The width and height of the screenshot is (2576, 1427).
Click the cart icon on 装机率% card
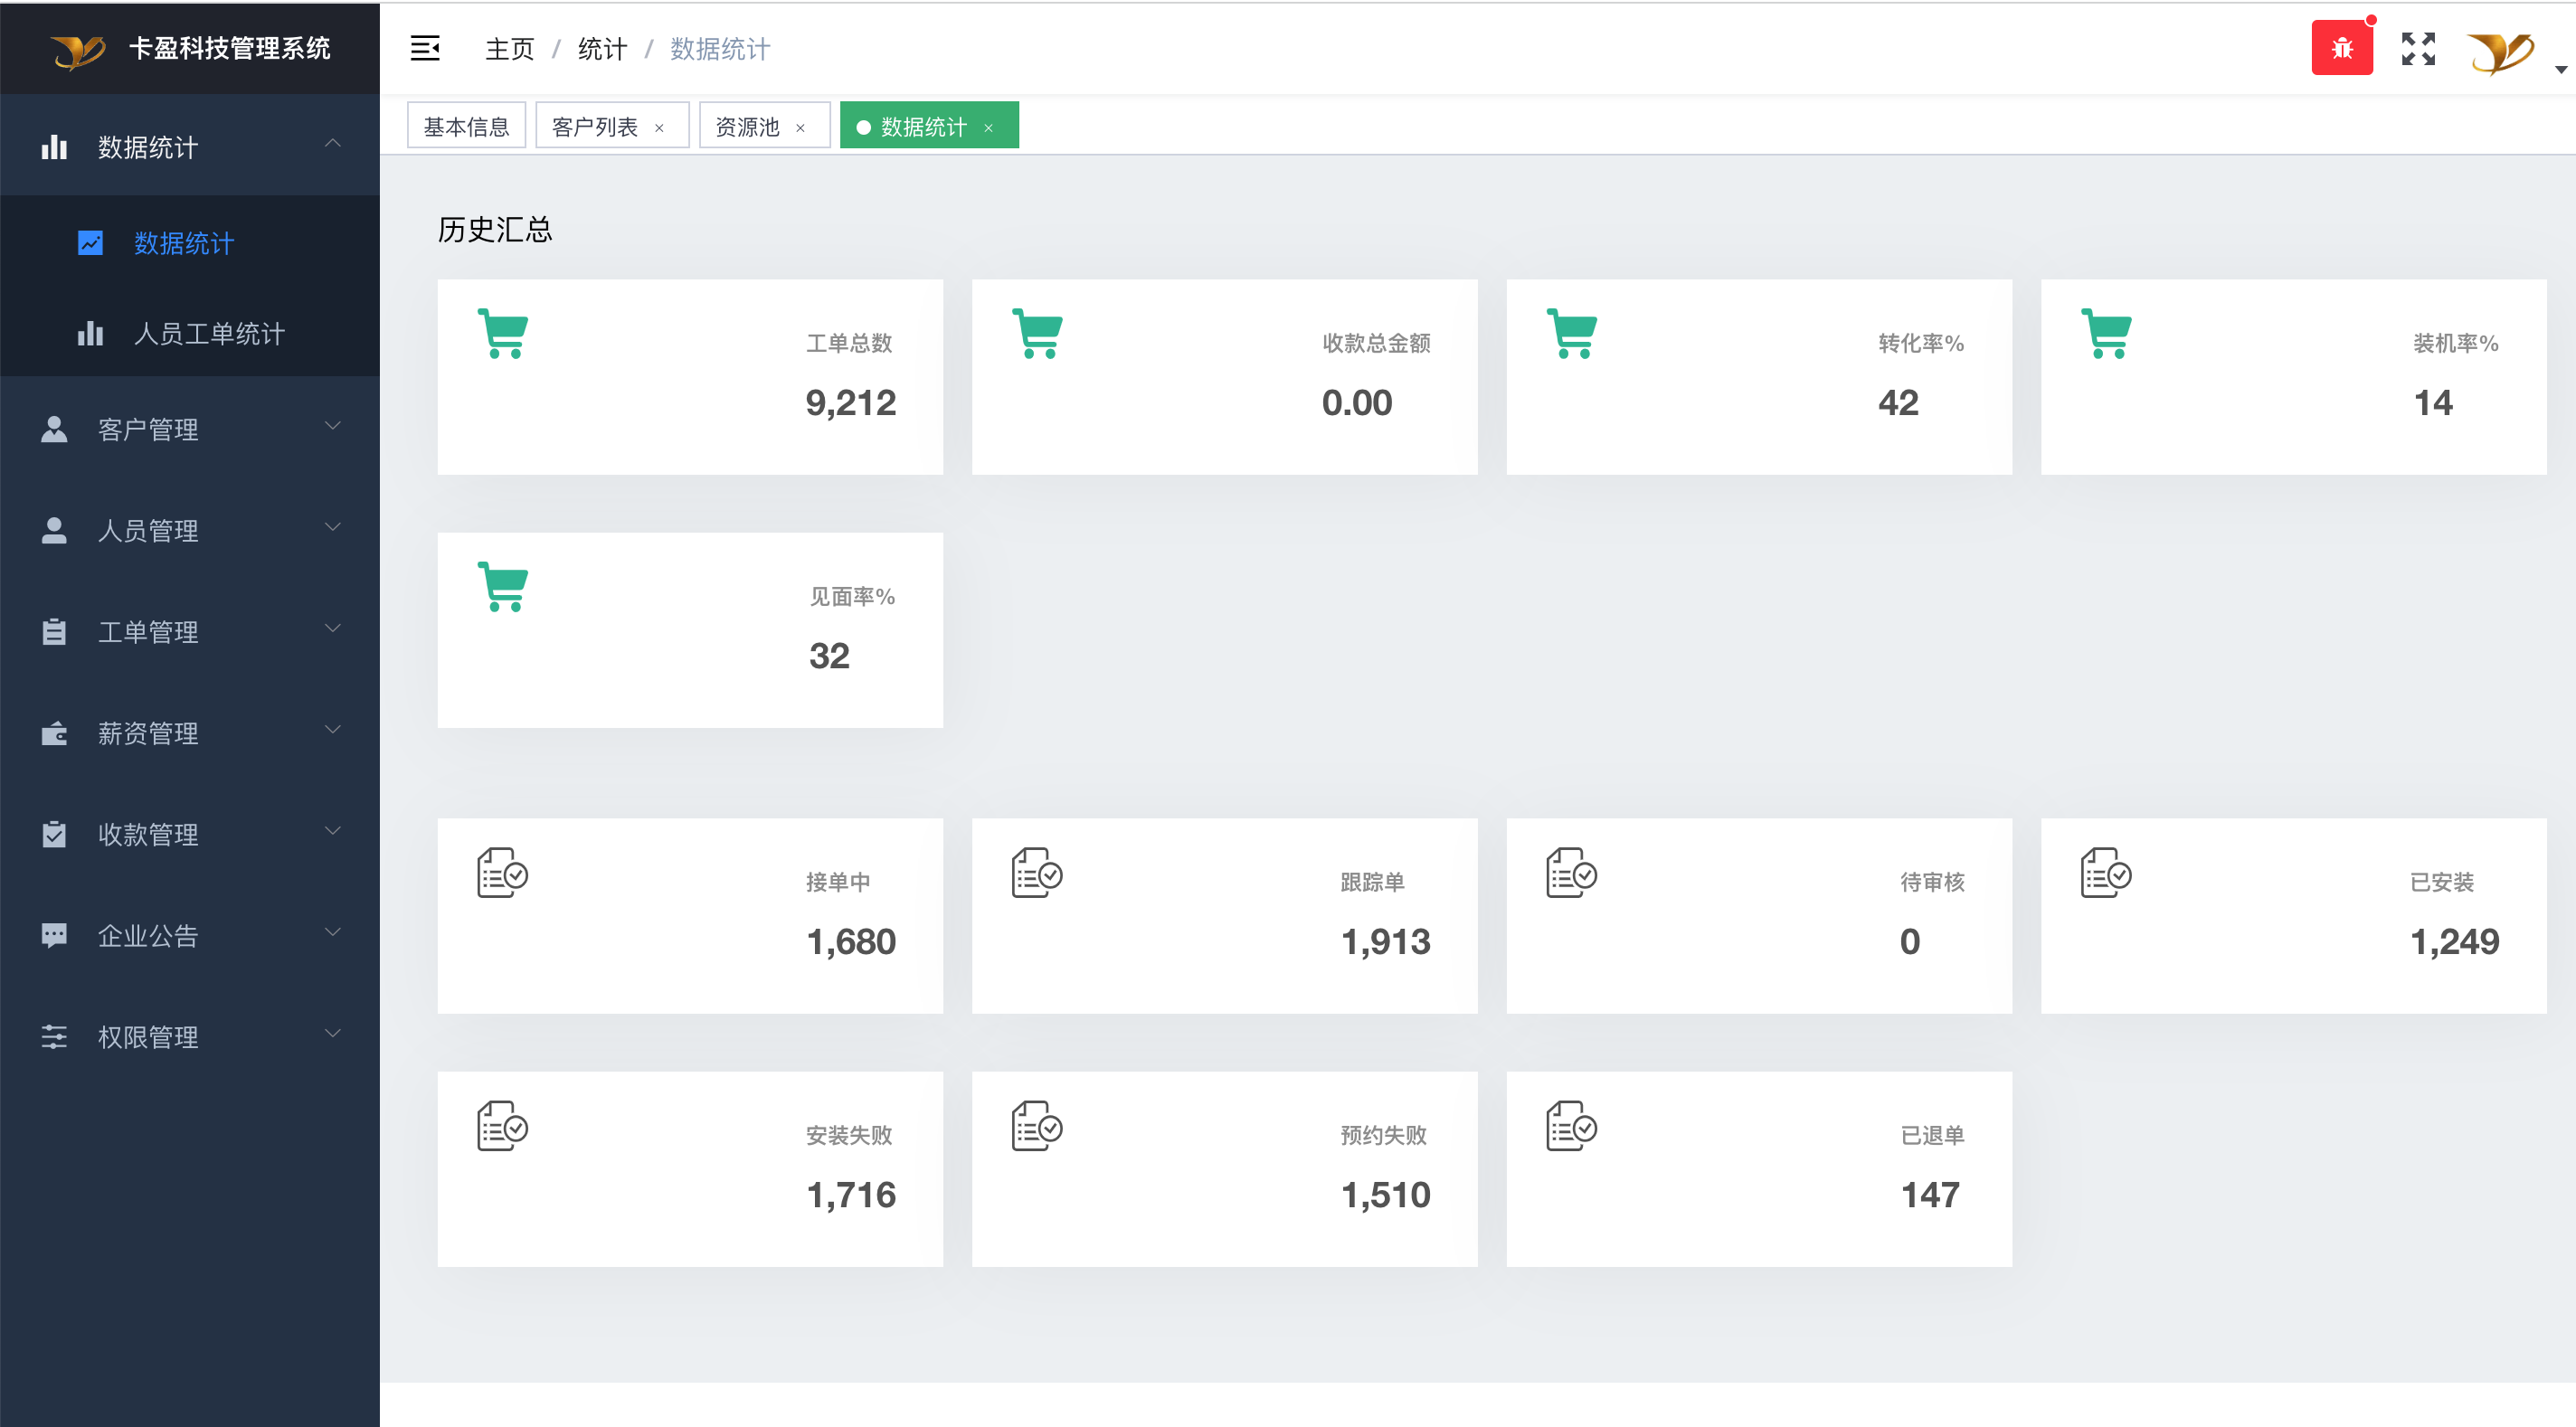2106,333
